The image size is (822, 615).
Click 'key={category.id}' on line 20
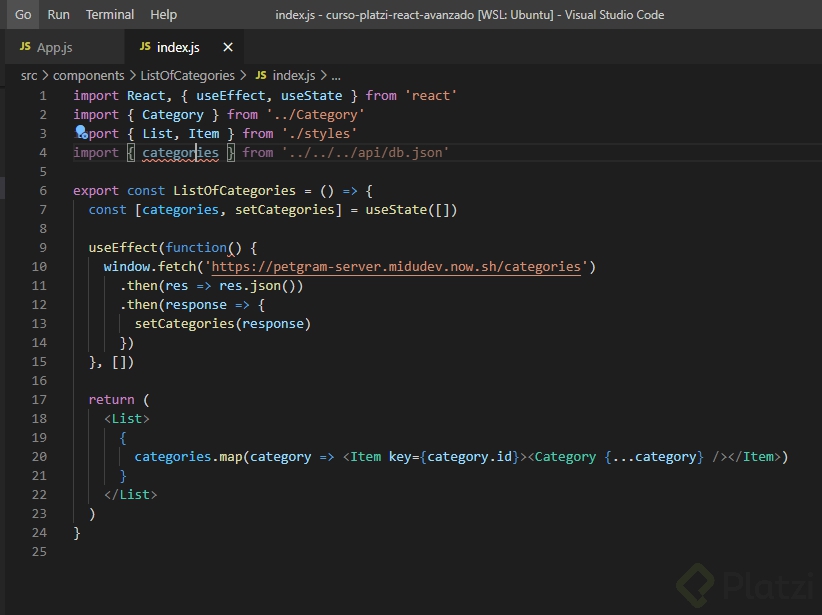pyautogui.click(x=454, y=457)
